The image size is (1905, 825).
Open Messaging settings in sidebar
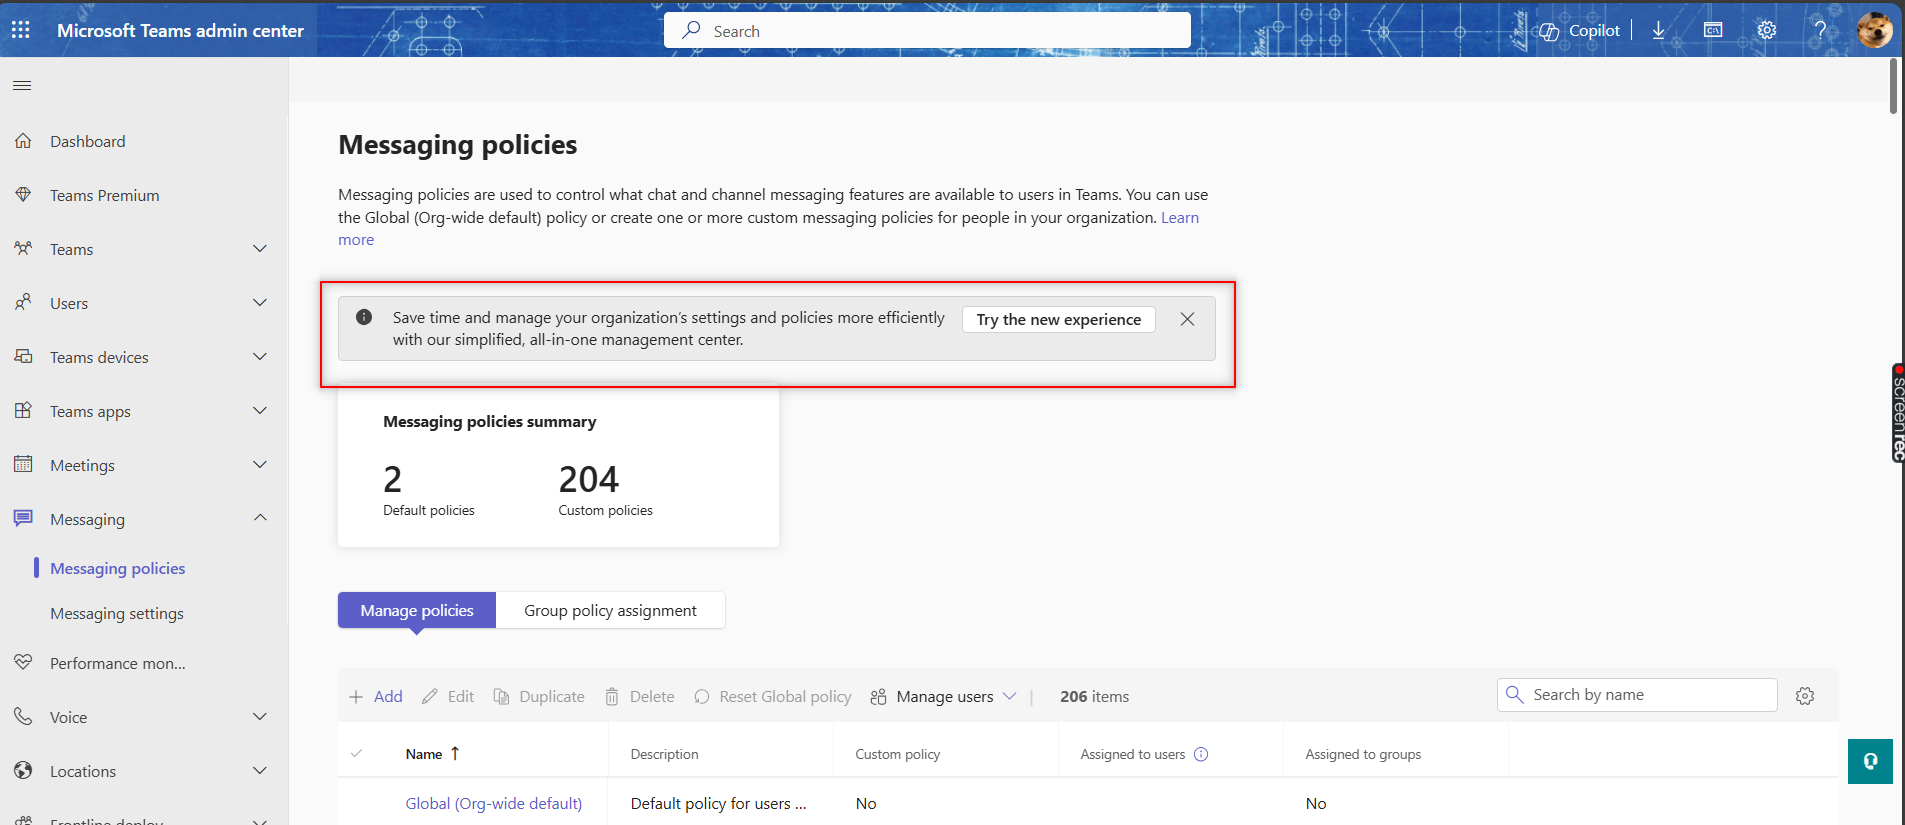pyautogui.click(x=117, y=614)
